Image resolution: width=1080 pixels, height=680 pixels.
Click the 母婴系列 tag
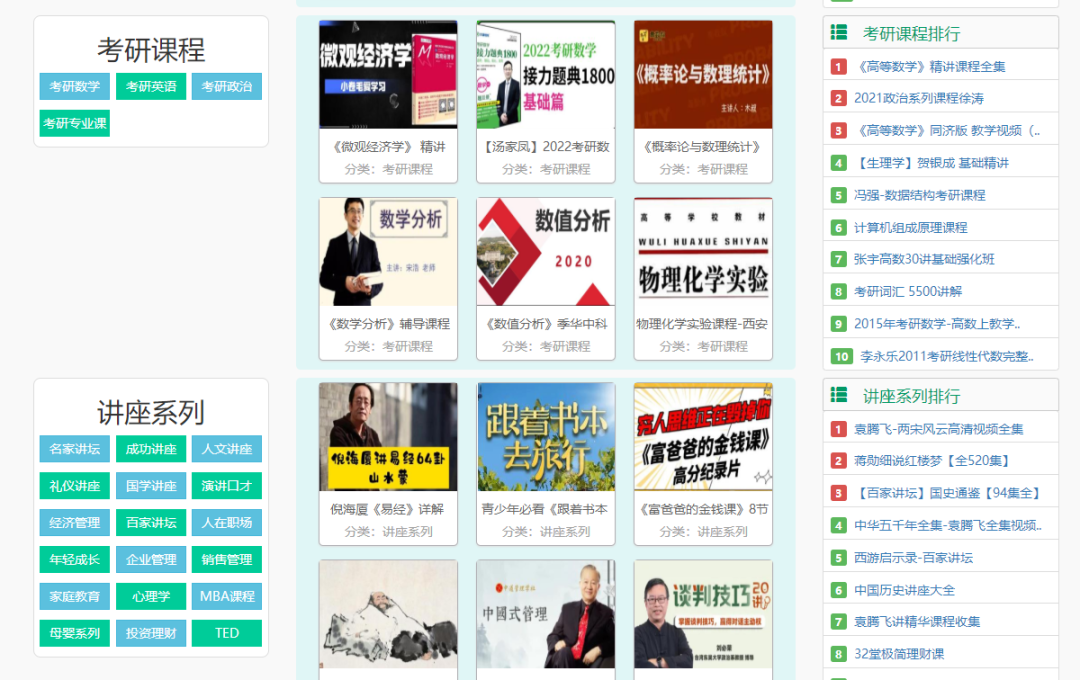[74, 633]
